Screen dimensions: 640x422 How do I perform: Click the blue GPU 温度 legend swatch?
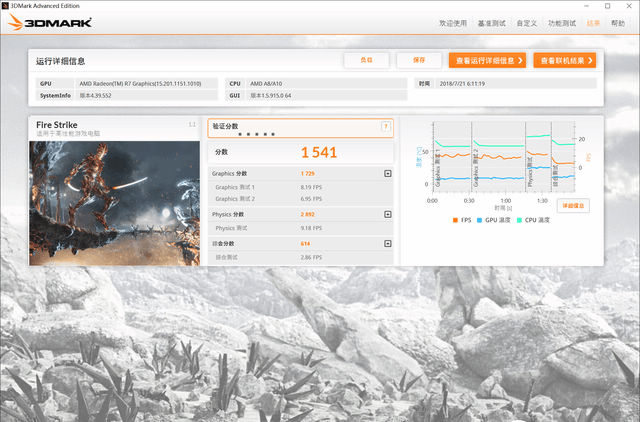[479, 220]
